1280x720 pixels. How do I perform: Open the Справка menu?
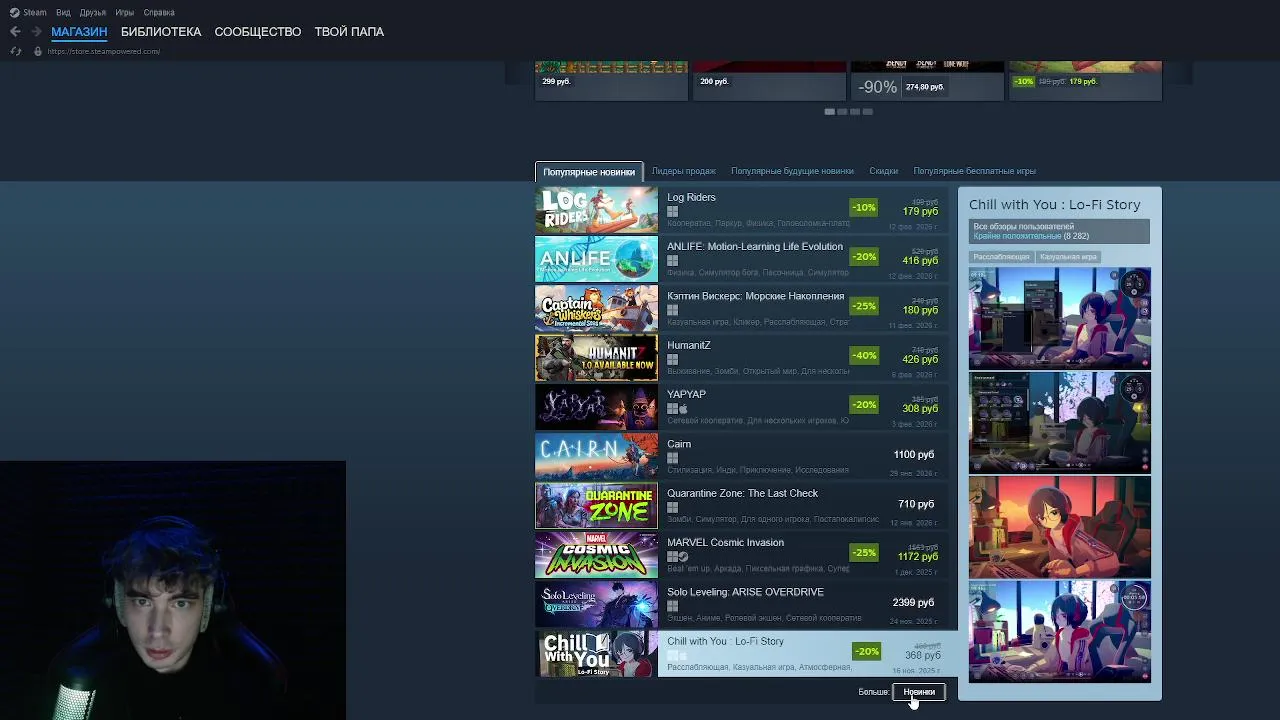tap(159, 12)
